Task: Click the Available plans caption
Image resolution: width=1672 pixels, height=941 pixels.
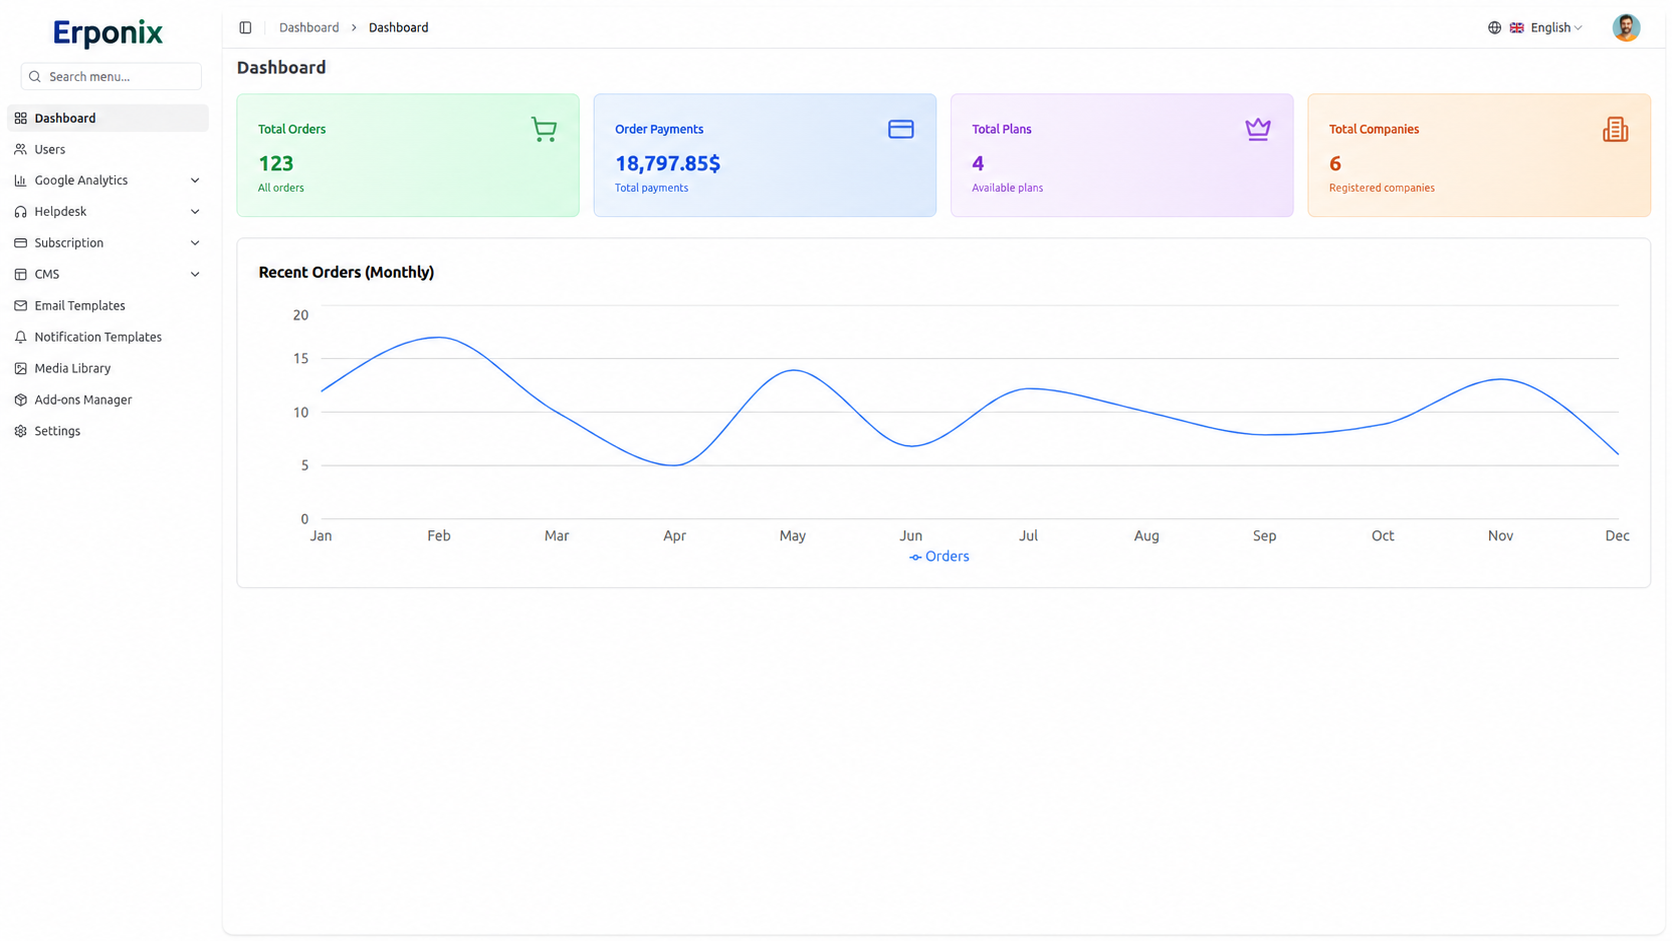Action: click(x=1007, y=188)
